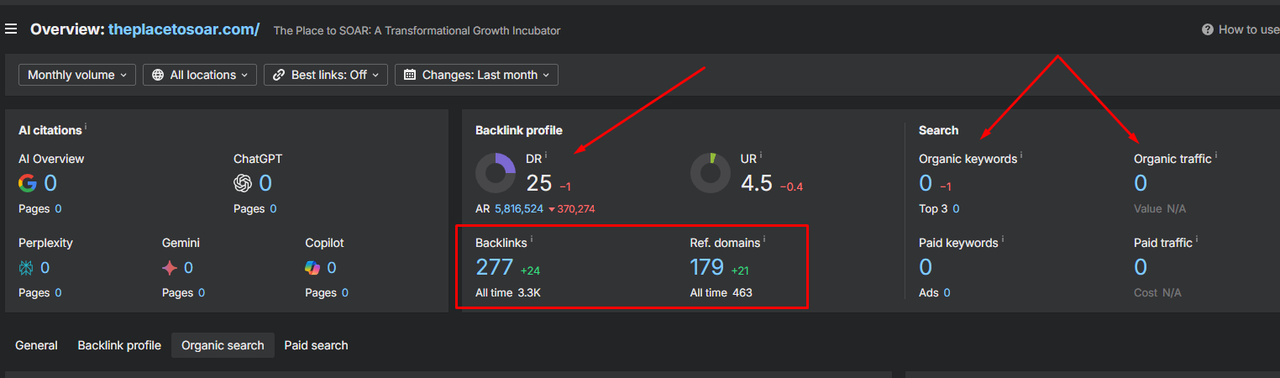This screenshot has width=1280, height=378.
Task: Click info icon next to UR
Action: point(761,156)
